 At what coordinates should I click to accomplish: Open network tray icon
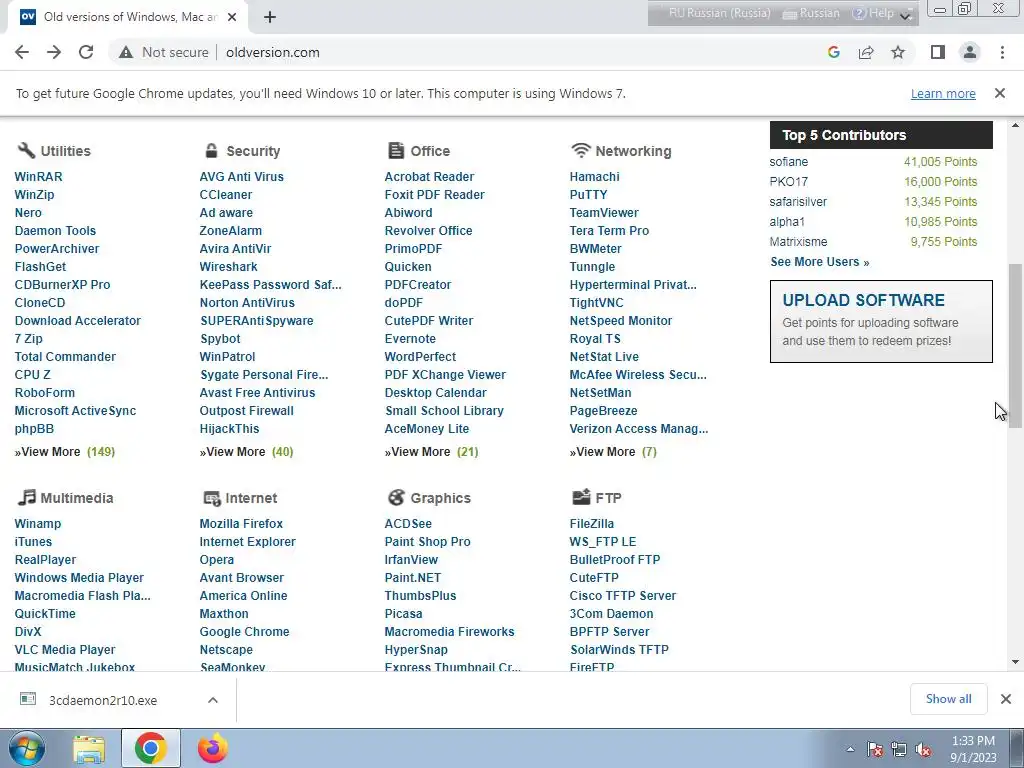coord(899,749)
